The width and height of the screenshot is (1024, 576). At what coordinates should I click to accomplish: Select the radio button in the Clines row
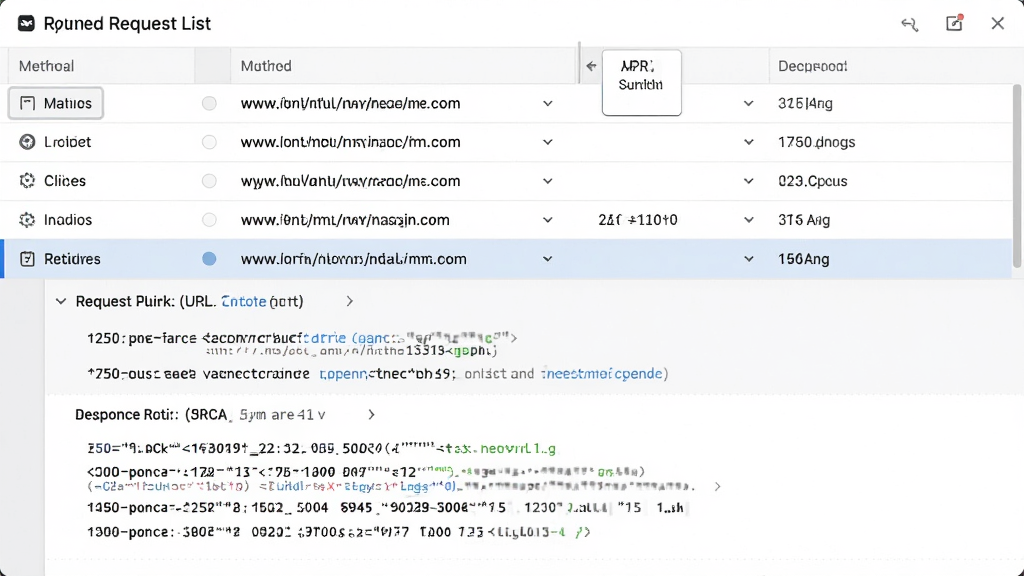pyautogui.click(x=209, y=181)
